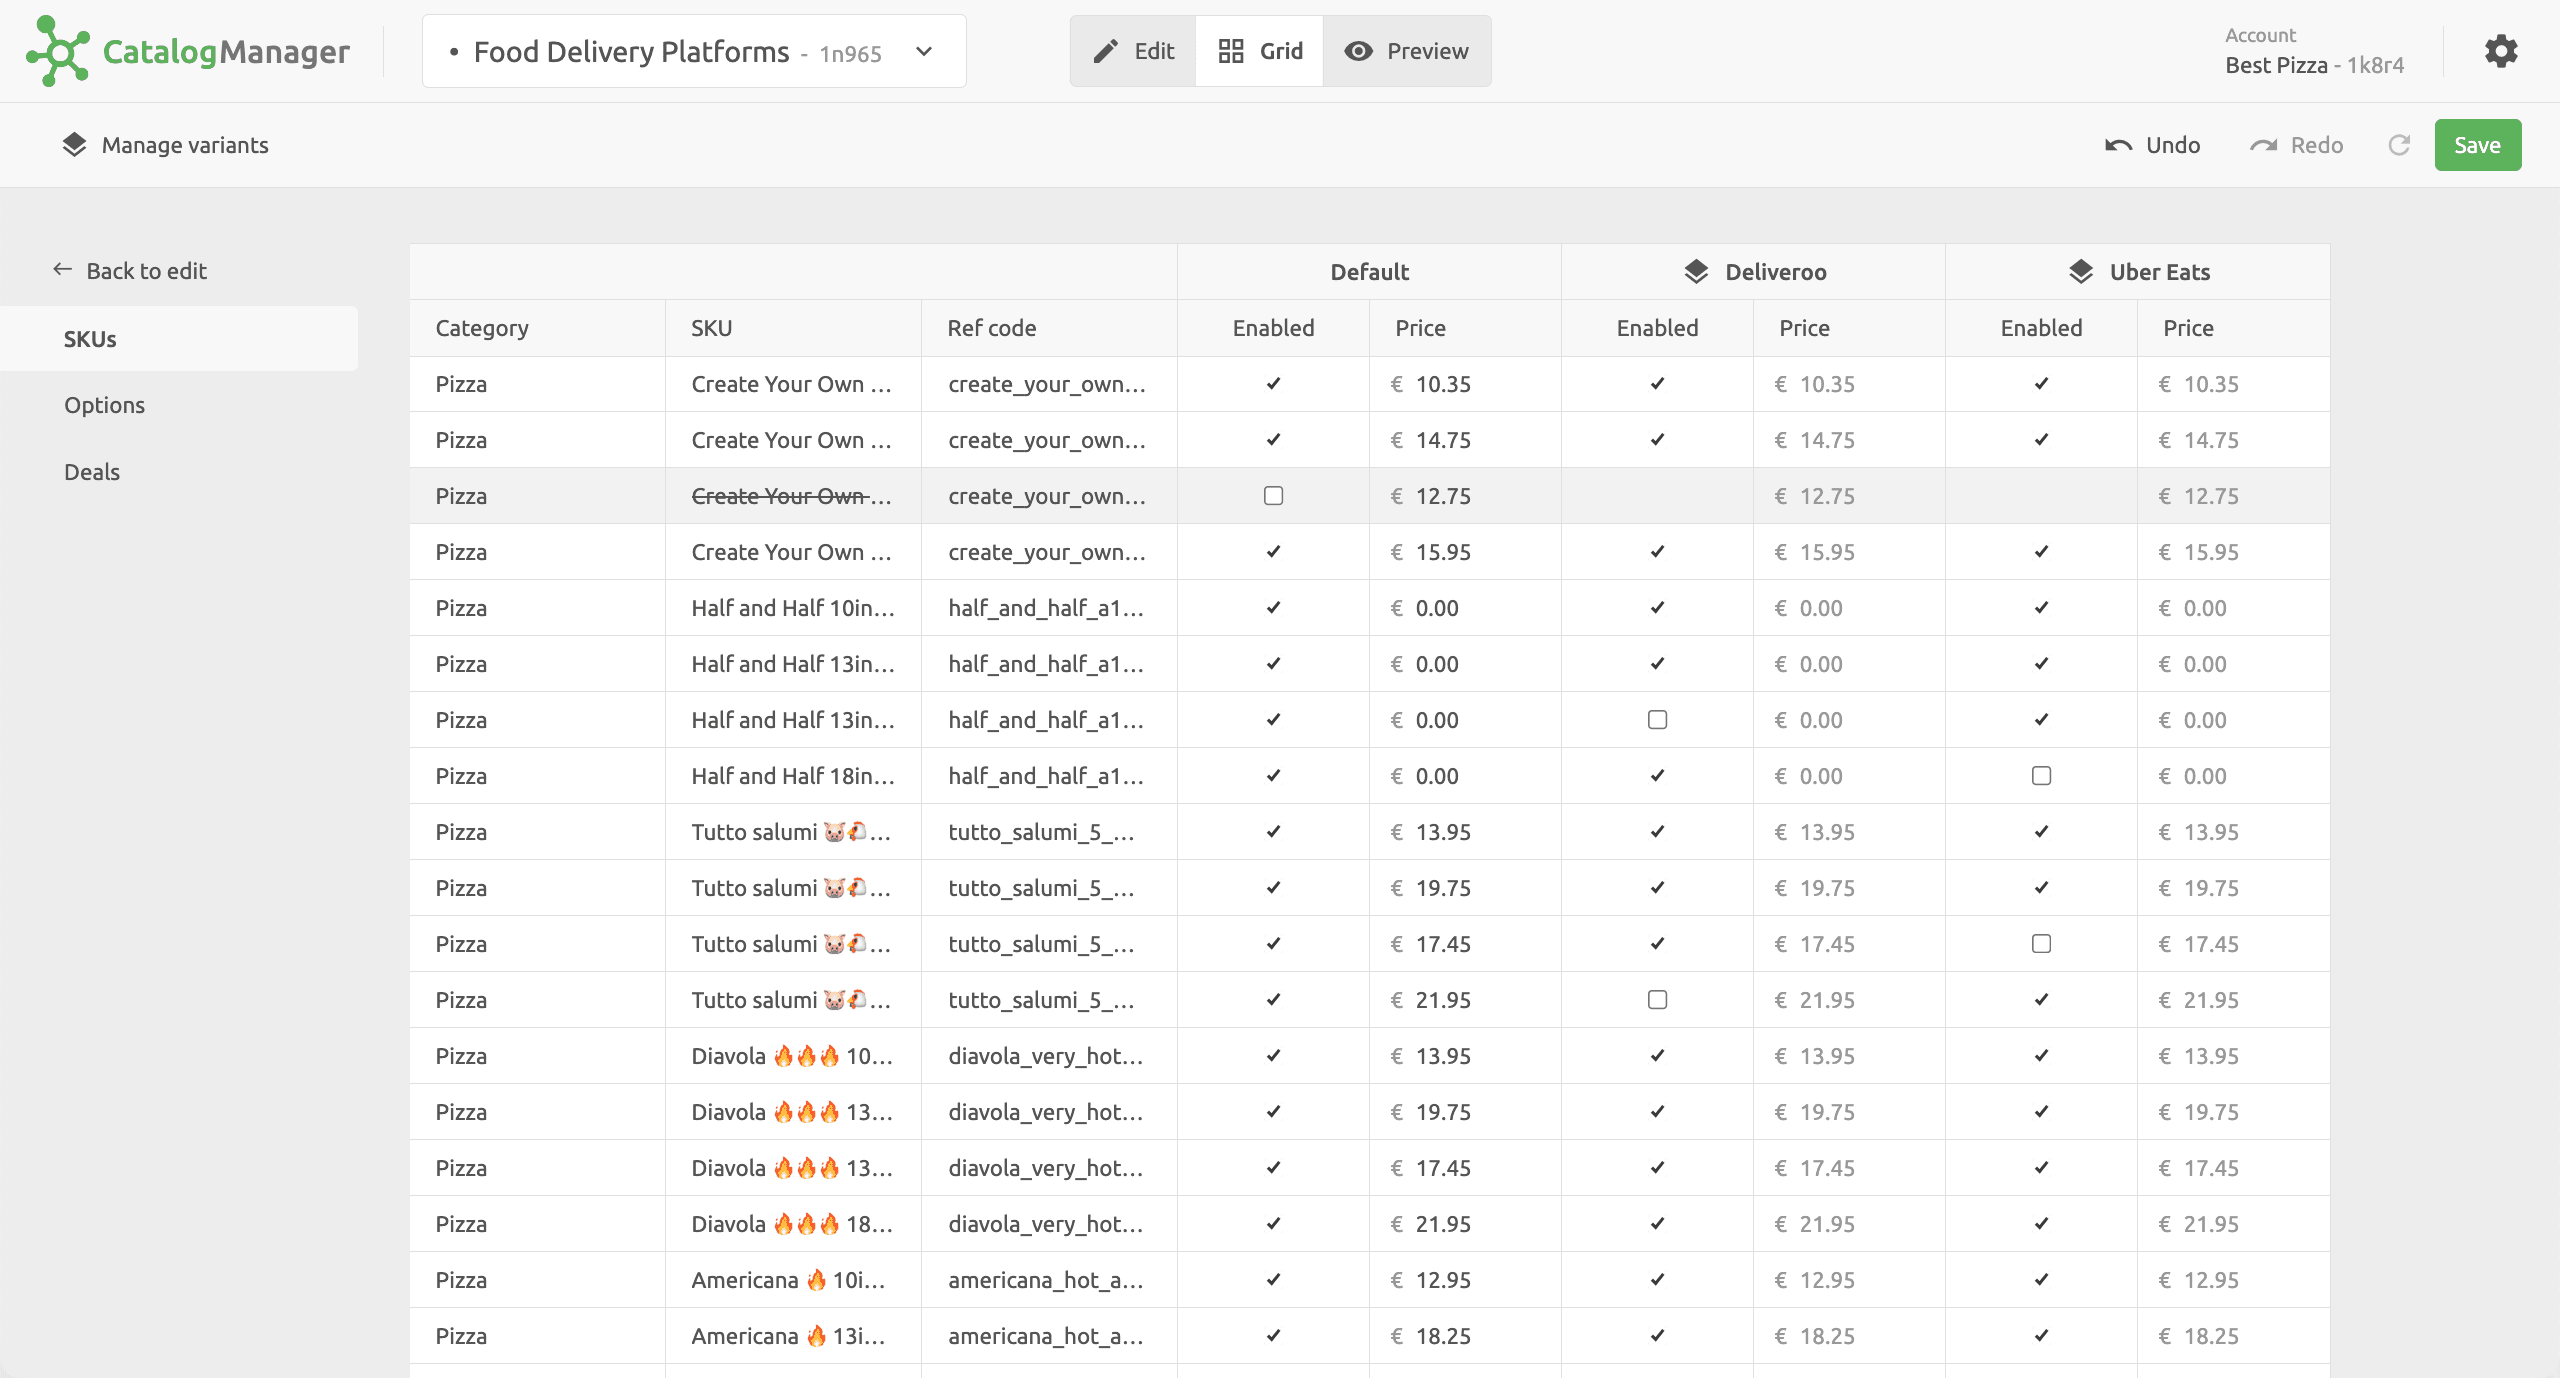Edit the Default price 15.95 field

click(x=1465, y=552)
